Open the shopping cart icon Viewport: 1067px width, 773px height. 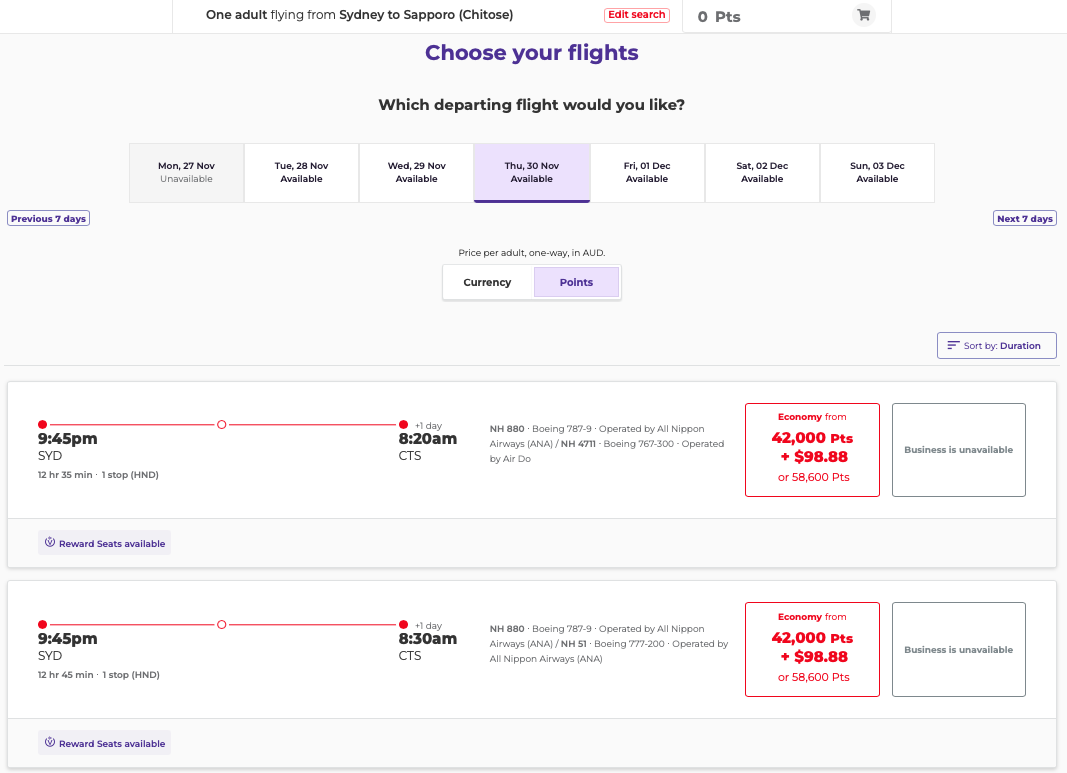click(x=863, y=15)
